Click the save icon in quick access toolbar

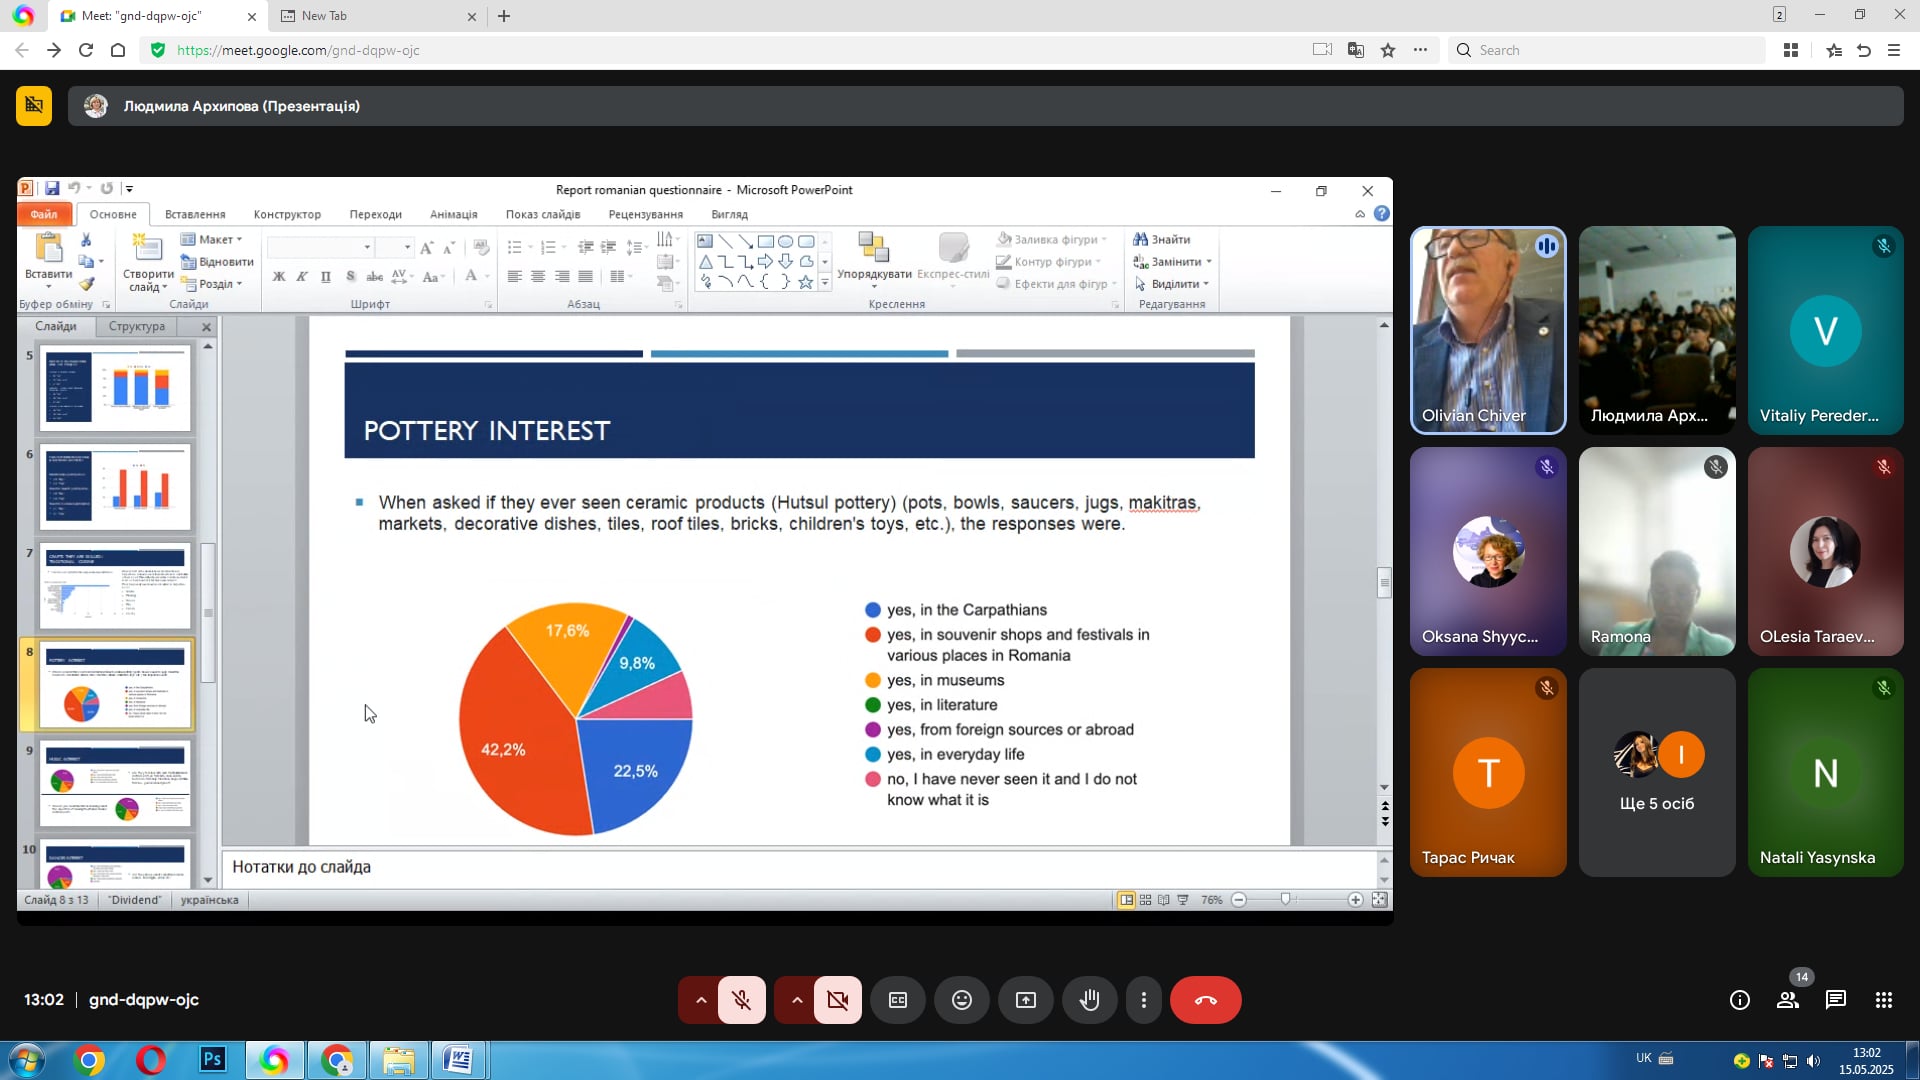[52, 188]
